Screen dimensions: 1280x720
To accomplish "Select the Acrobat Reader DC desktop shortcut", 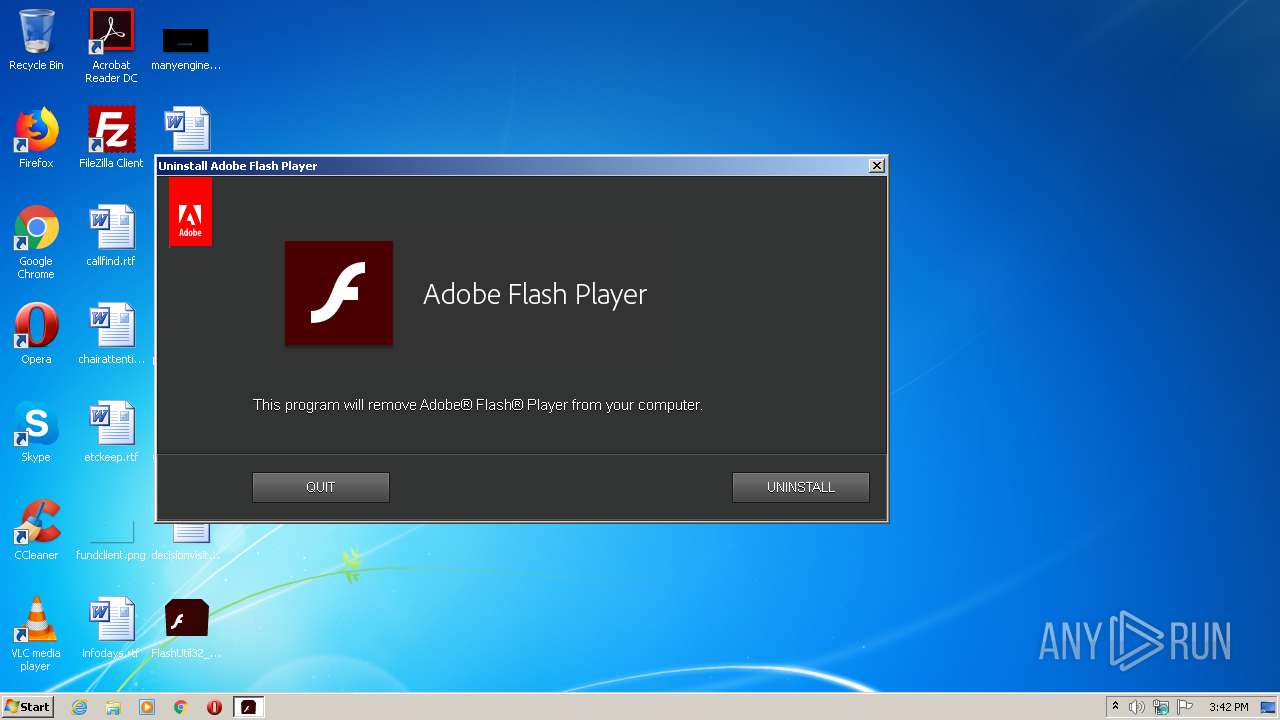I will pyautogui.click(x=111, y=46).
